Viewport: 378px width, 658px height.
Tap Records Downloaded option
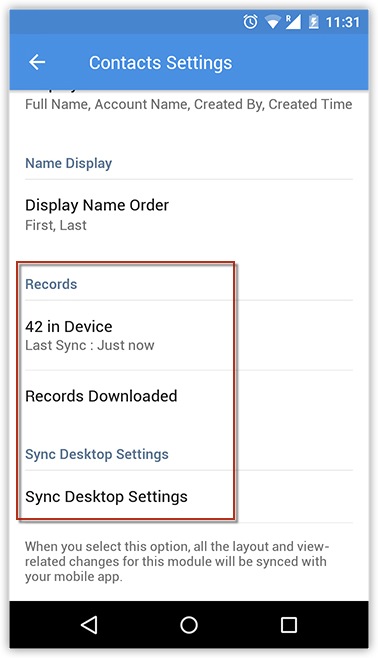click(x=189, y=396)
